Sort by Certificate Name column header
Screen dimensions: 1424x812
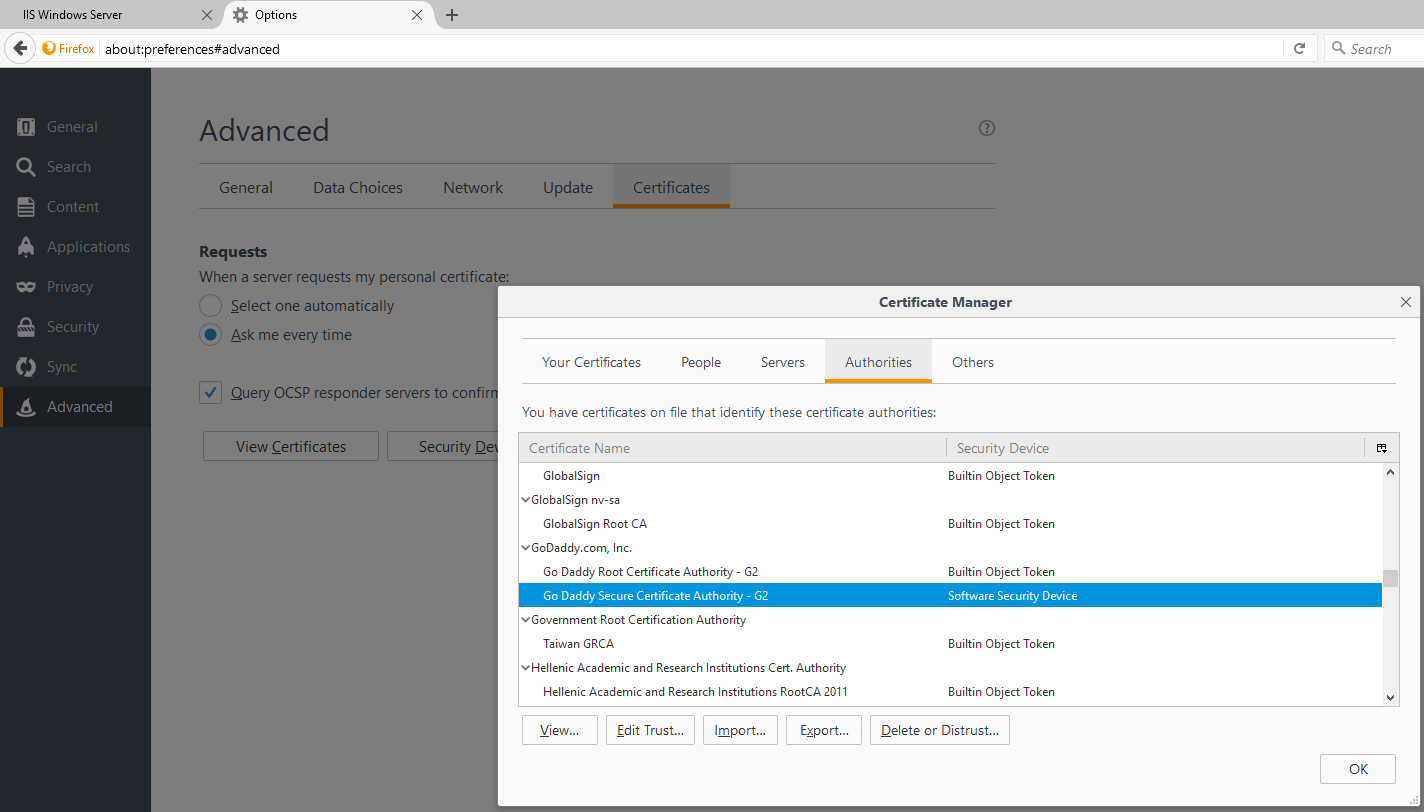pos(732,448)
